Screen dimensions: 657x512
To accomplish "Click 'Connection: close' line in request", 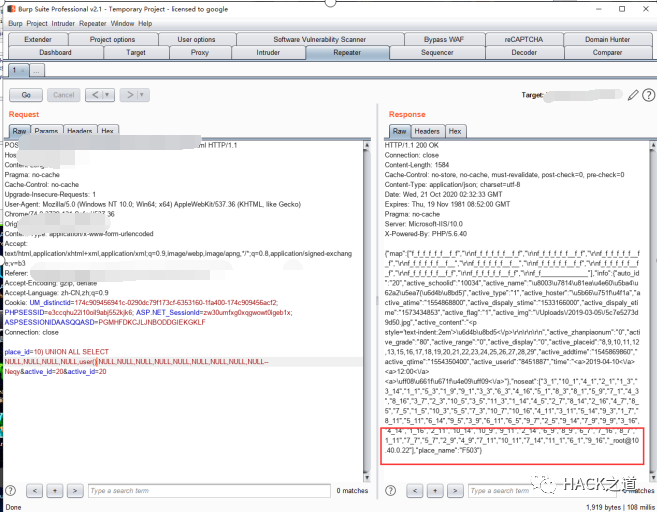I will click(31, 332).
